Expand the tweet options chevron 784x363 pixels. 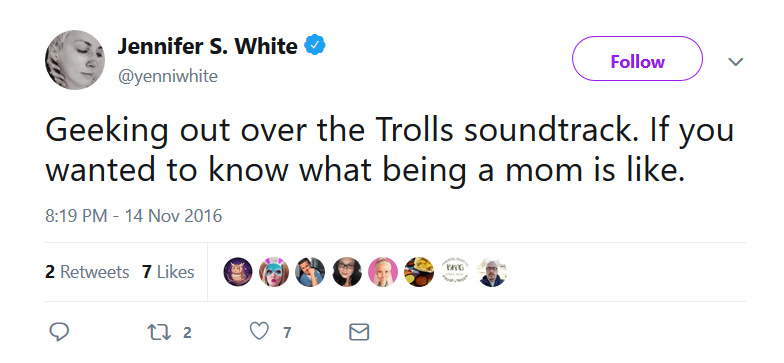(736, 62)
